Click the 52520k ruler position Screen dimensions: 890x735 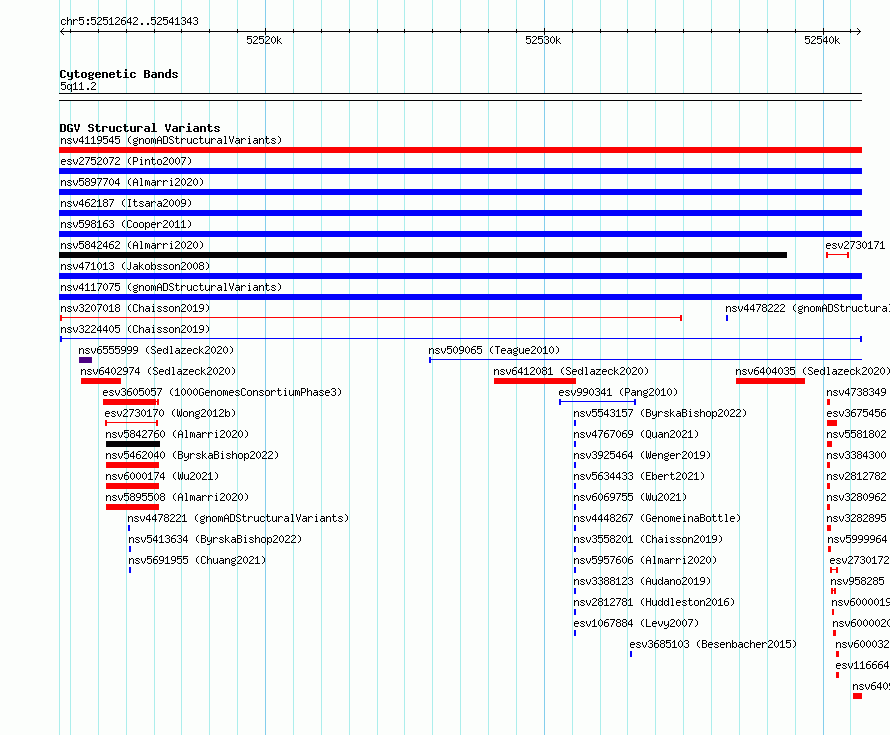click(264, 40)
